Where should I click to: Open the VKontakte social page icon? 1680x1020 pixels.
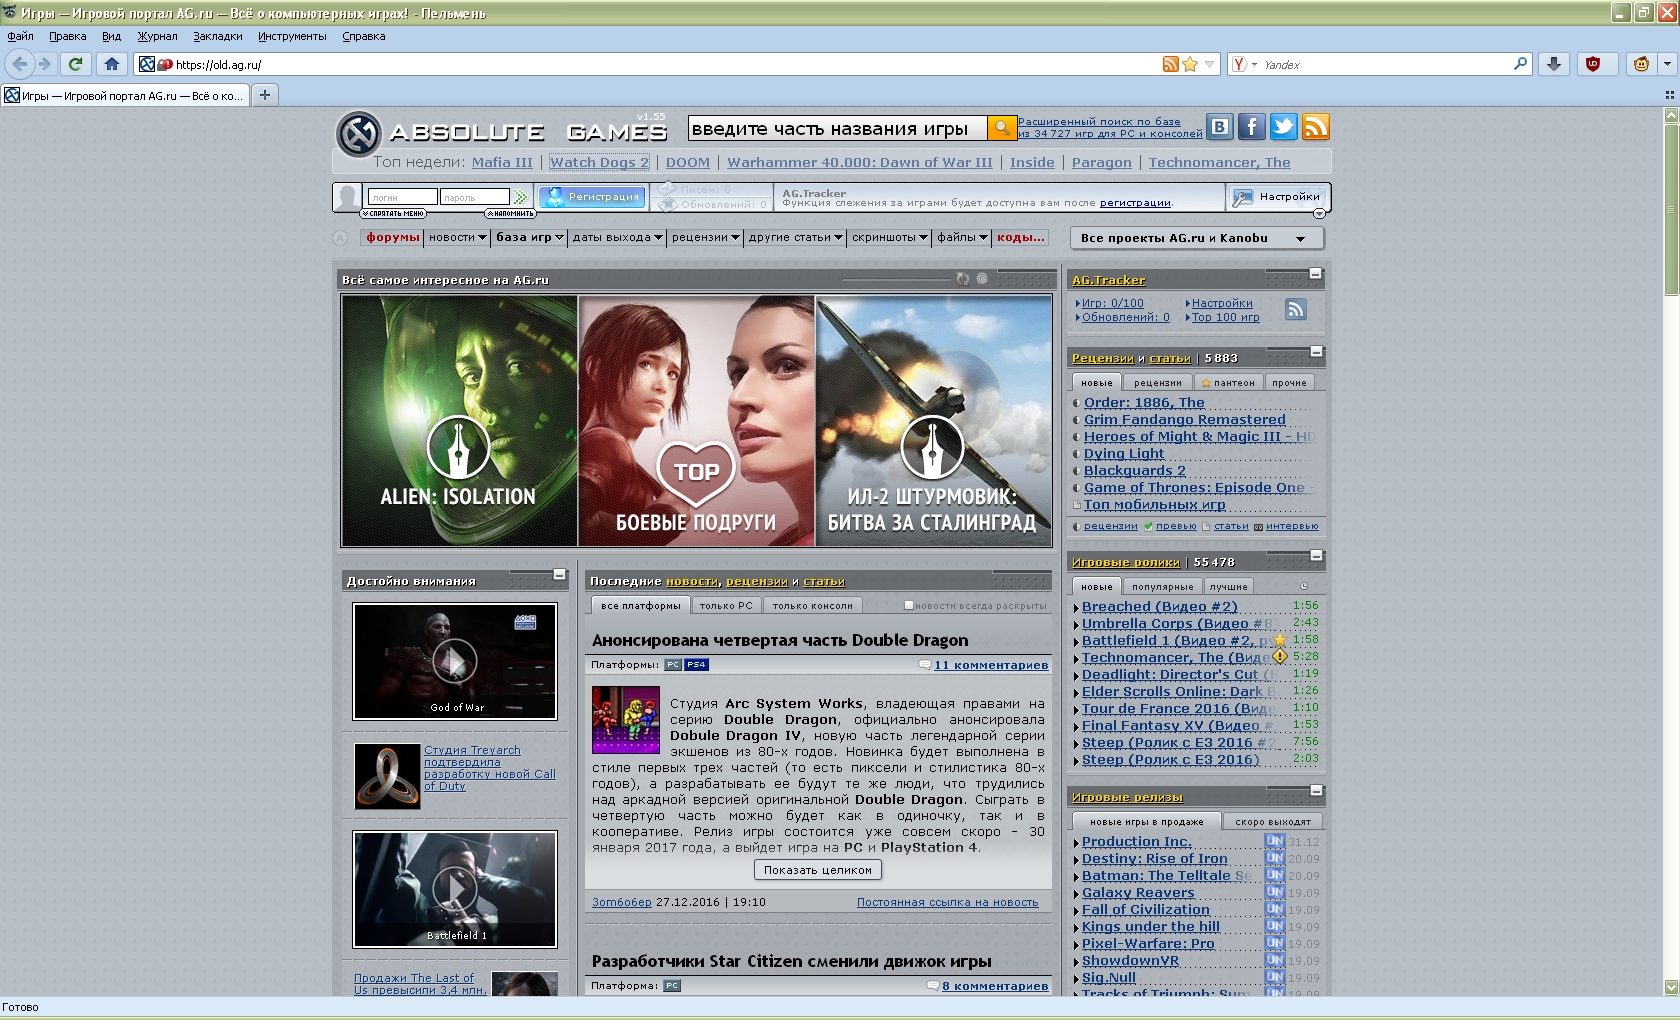point(1219,127)
